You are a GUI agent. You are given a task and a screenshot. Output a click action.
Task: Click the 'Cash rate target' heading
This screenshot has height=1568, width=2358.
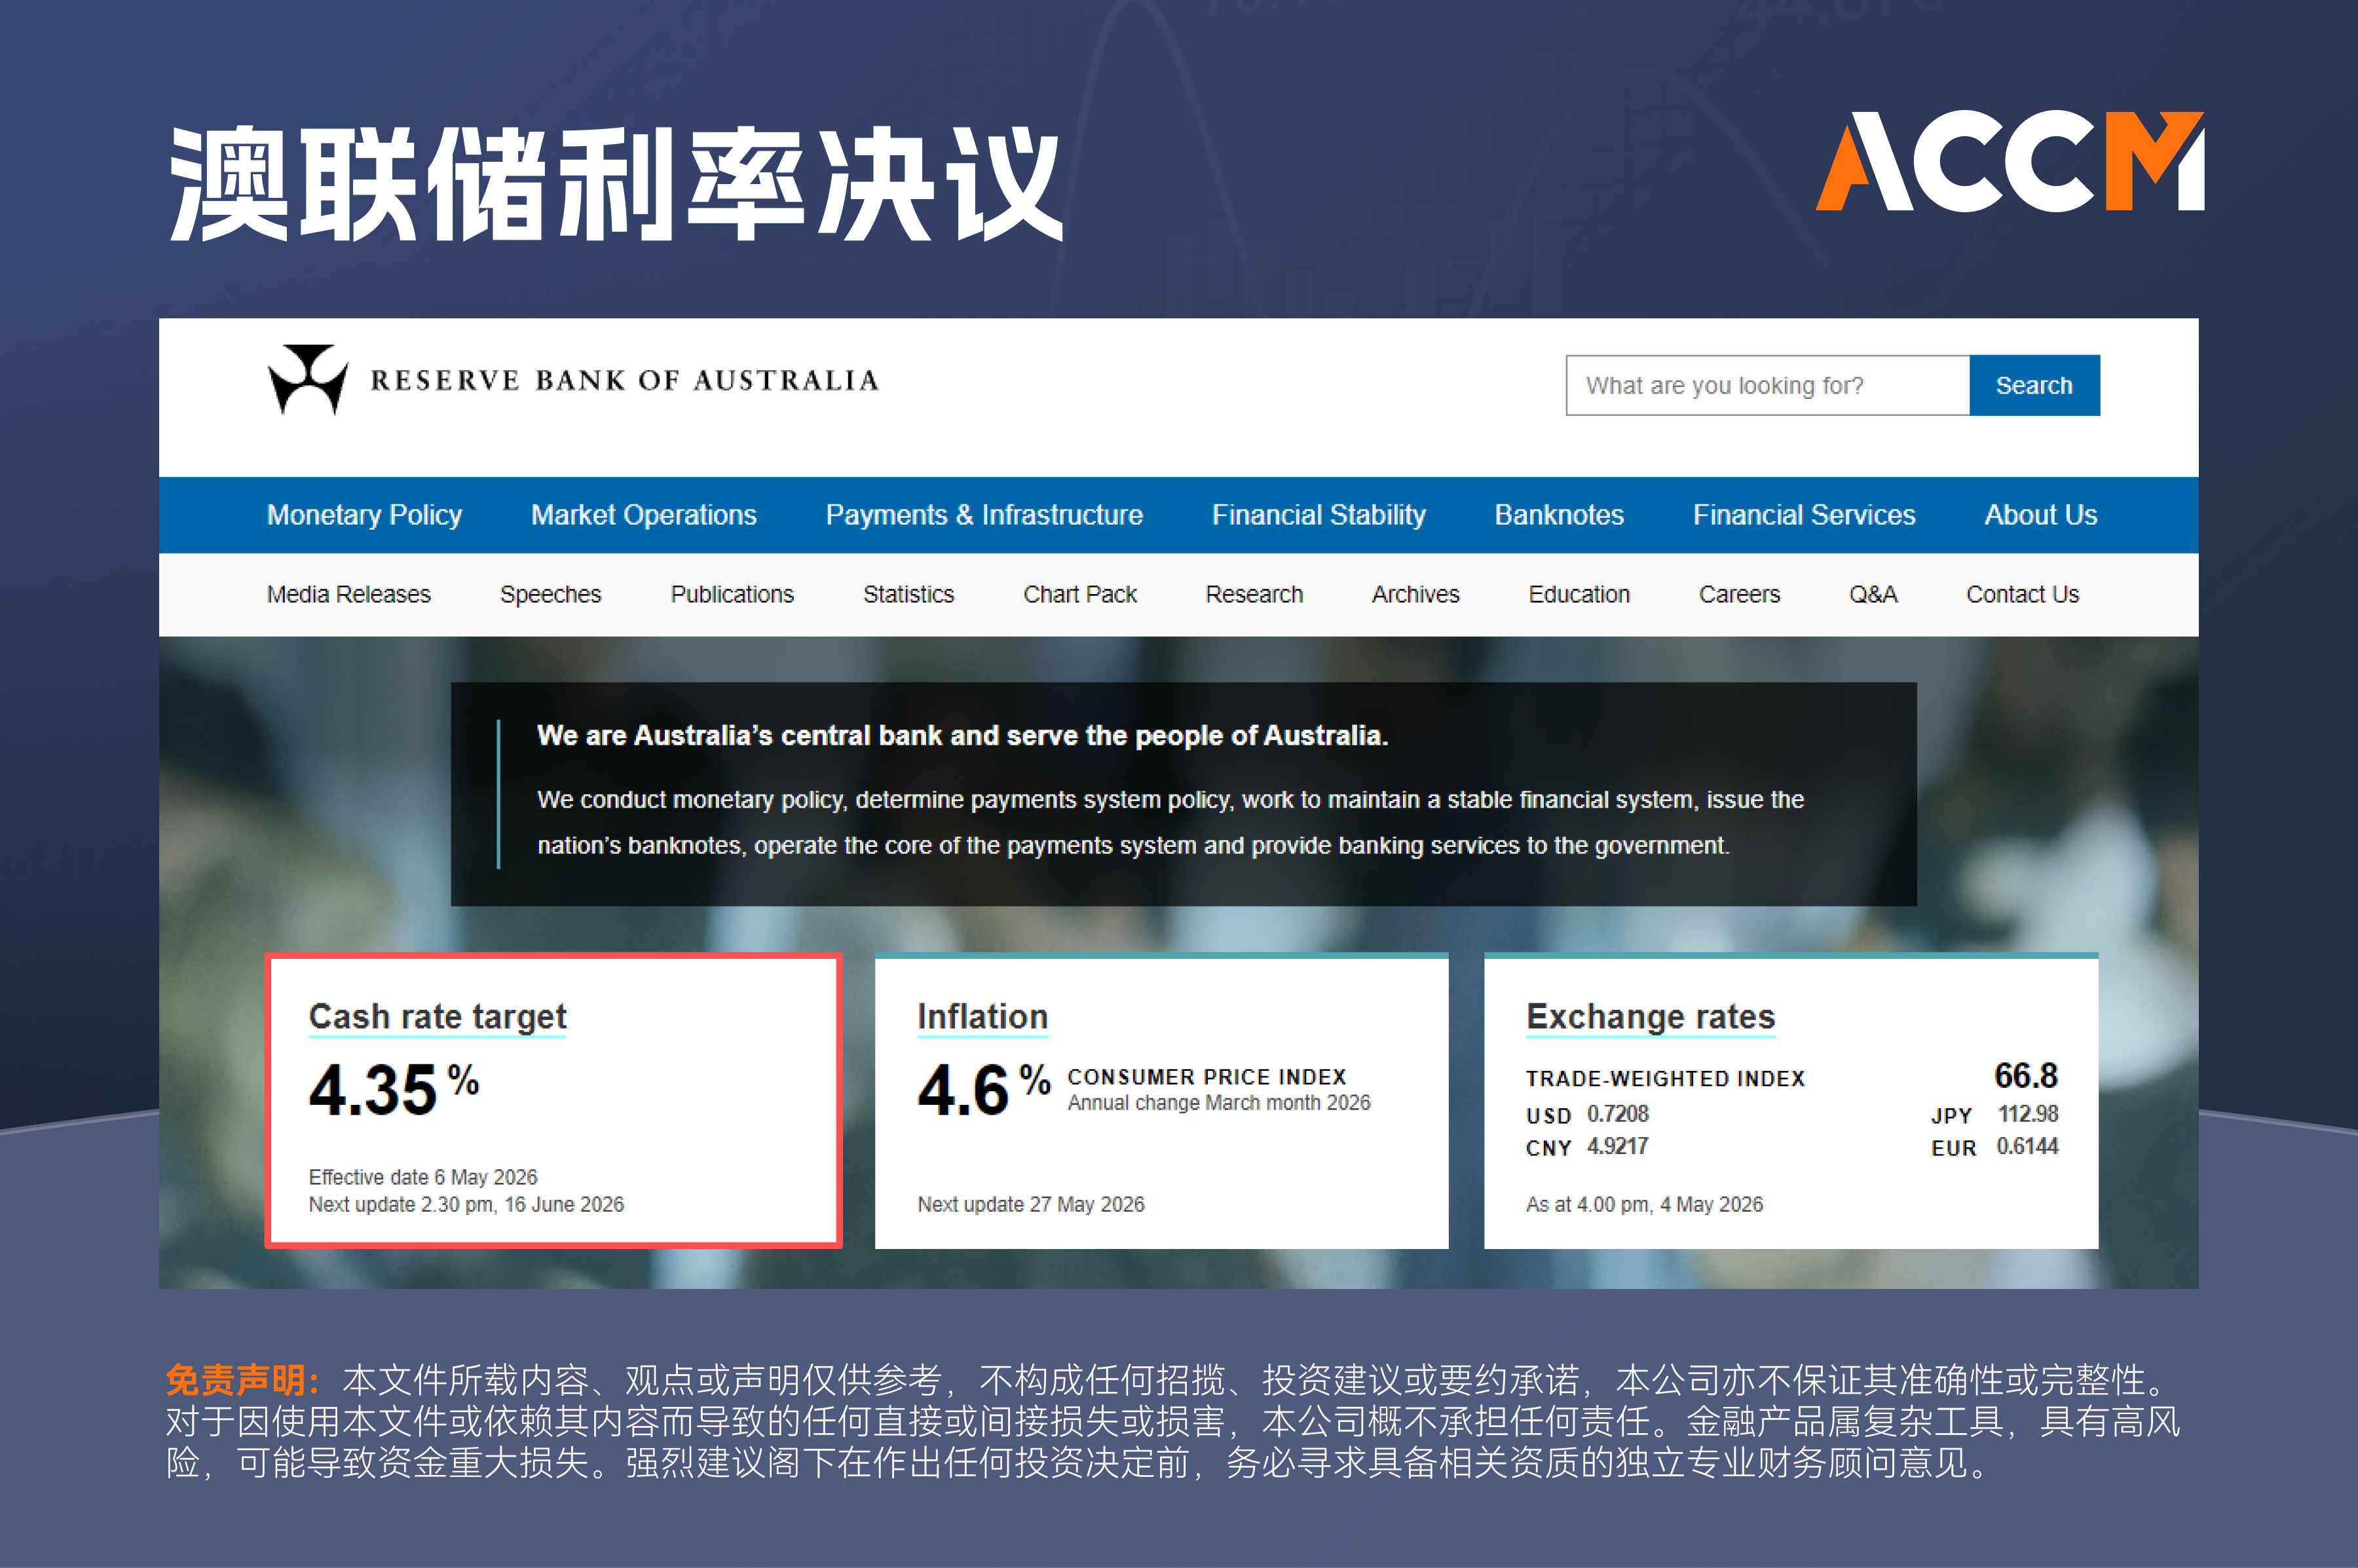[437, 1017]
